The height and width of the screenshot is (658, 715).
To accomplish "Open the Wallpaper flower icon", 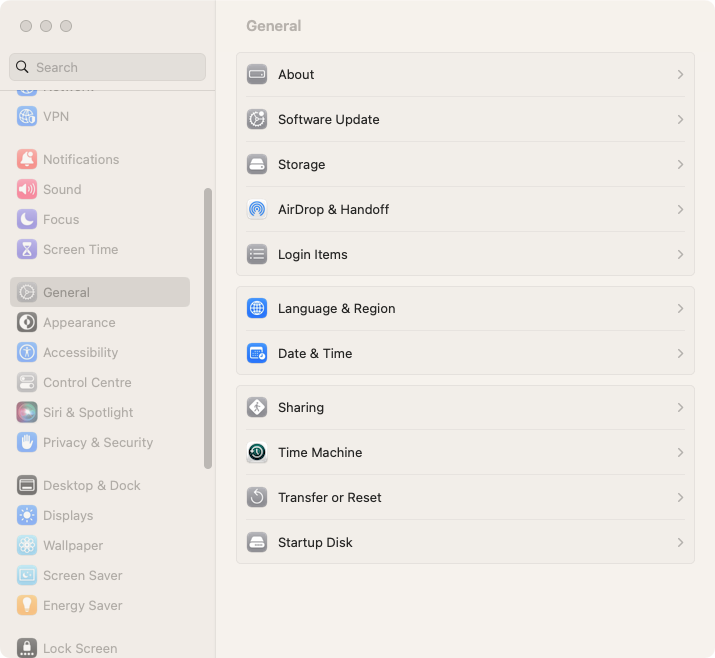I will point(27,545).
